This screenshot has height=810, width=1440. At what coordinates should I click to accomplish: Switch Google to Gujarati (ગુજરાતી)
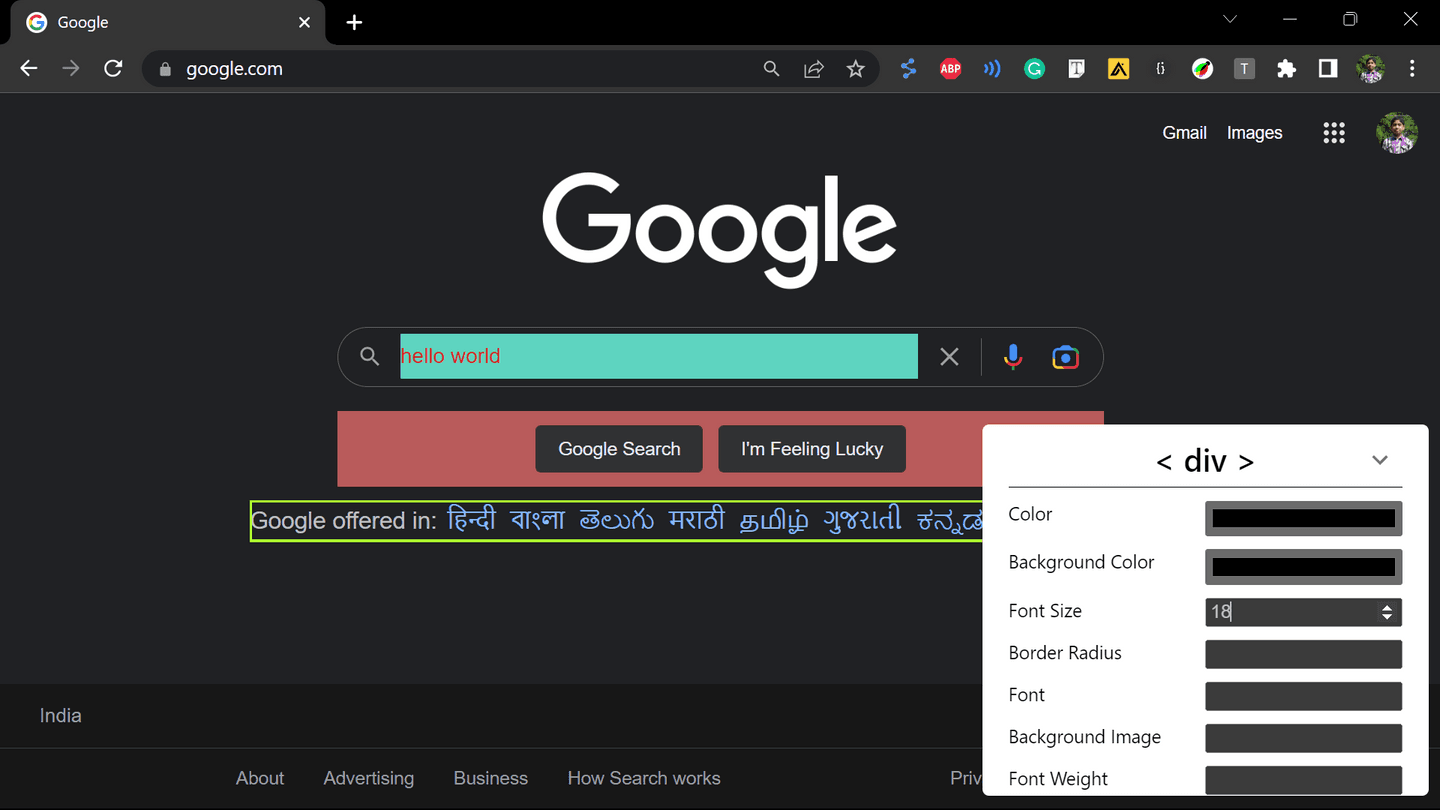tap(863, 521)
